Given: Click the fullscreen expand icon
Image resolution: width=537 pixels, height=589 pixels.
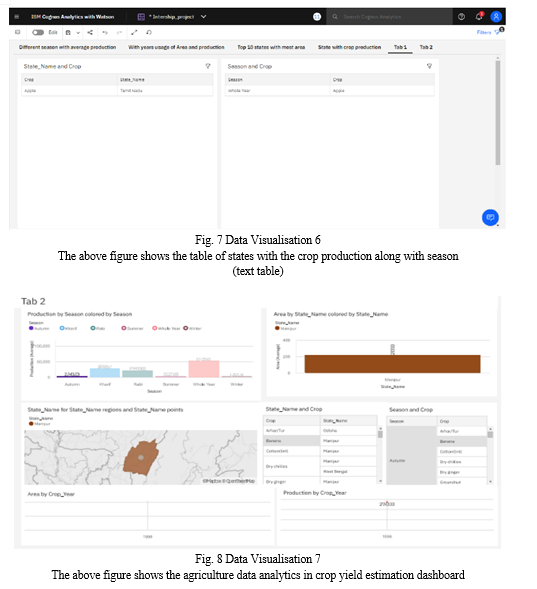Looking at the screenshot, I should tap(134, 32).
